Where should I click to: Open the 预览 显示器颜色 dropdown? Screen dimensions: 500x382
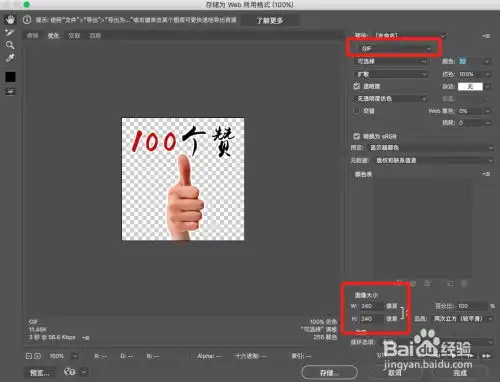pos(431,147)
